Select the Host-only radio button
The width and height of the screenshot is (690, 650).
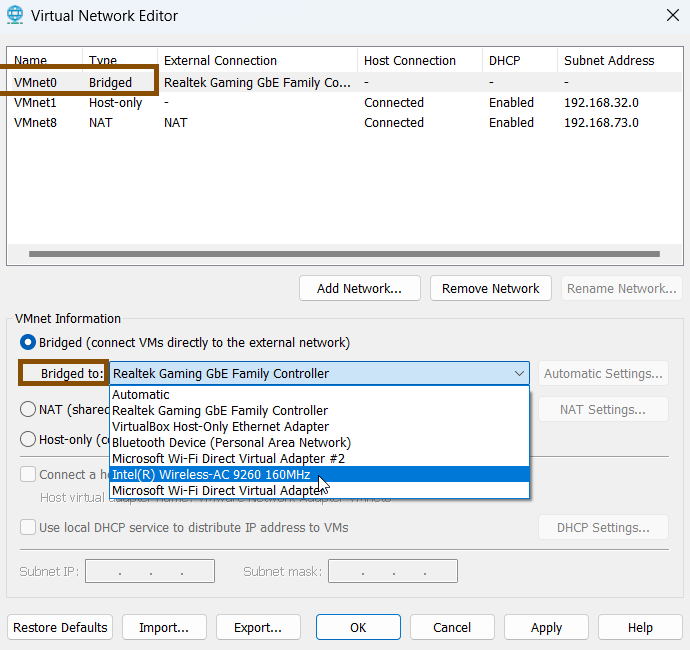click(28, 439)
